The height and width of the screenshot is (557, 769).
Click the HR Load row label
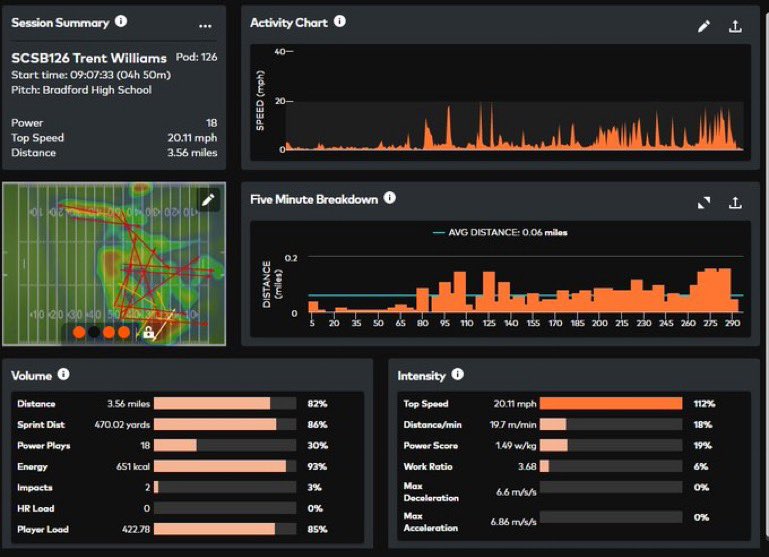click(35, 508)
